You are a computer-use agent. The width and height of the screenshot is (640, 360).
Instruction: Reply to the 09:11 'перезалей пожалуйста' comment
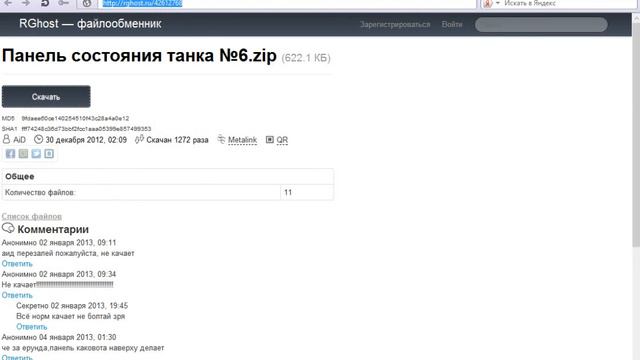click(17, 264)
